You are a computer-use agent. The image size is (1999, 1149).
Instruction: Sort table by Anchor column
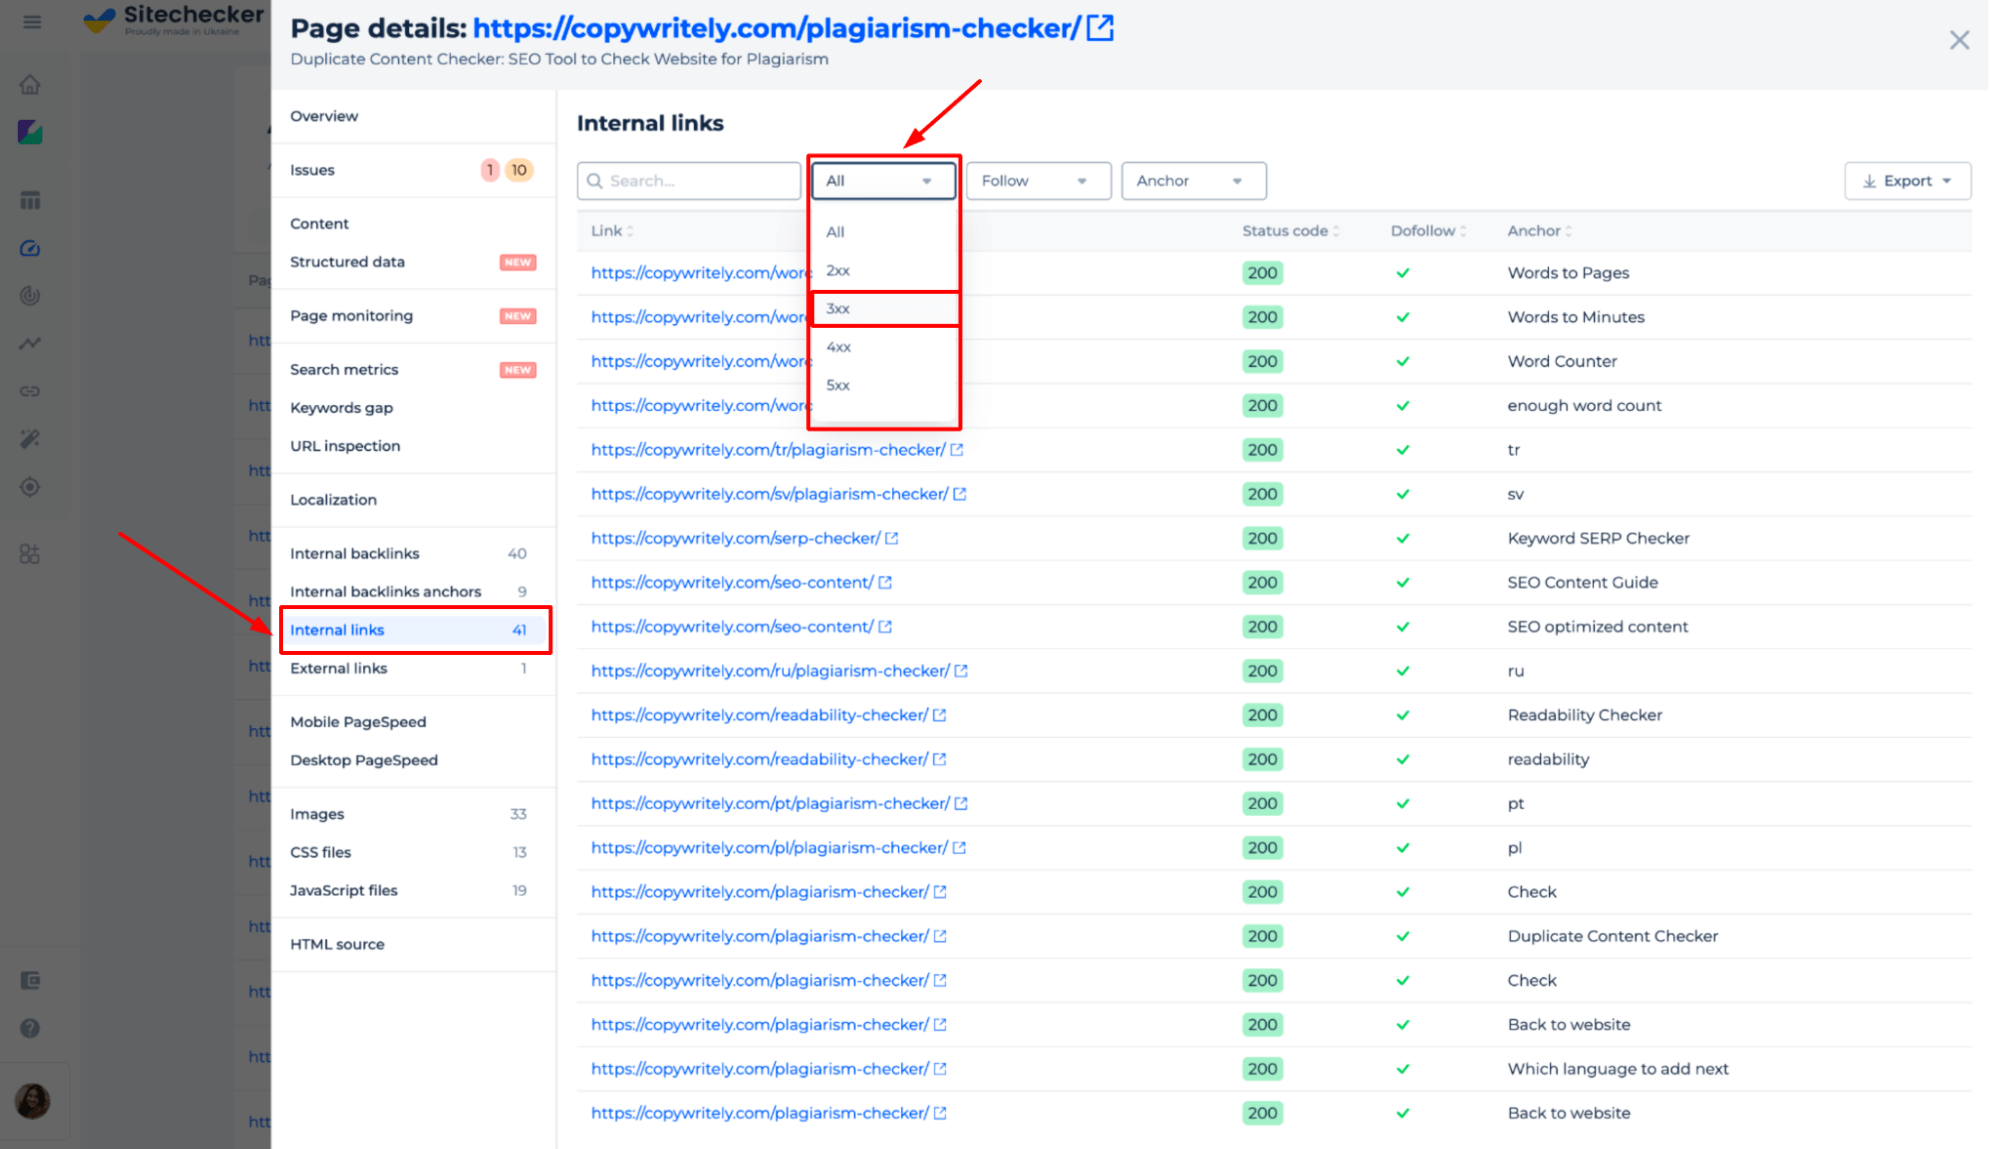(1539, 231)
